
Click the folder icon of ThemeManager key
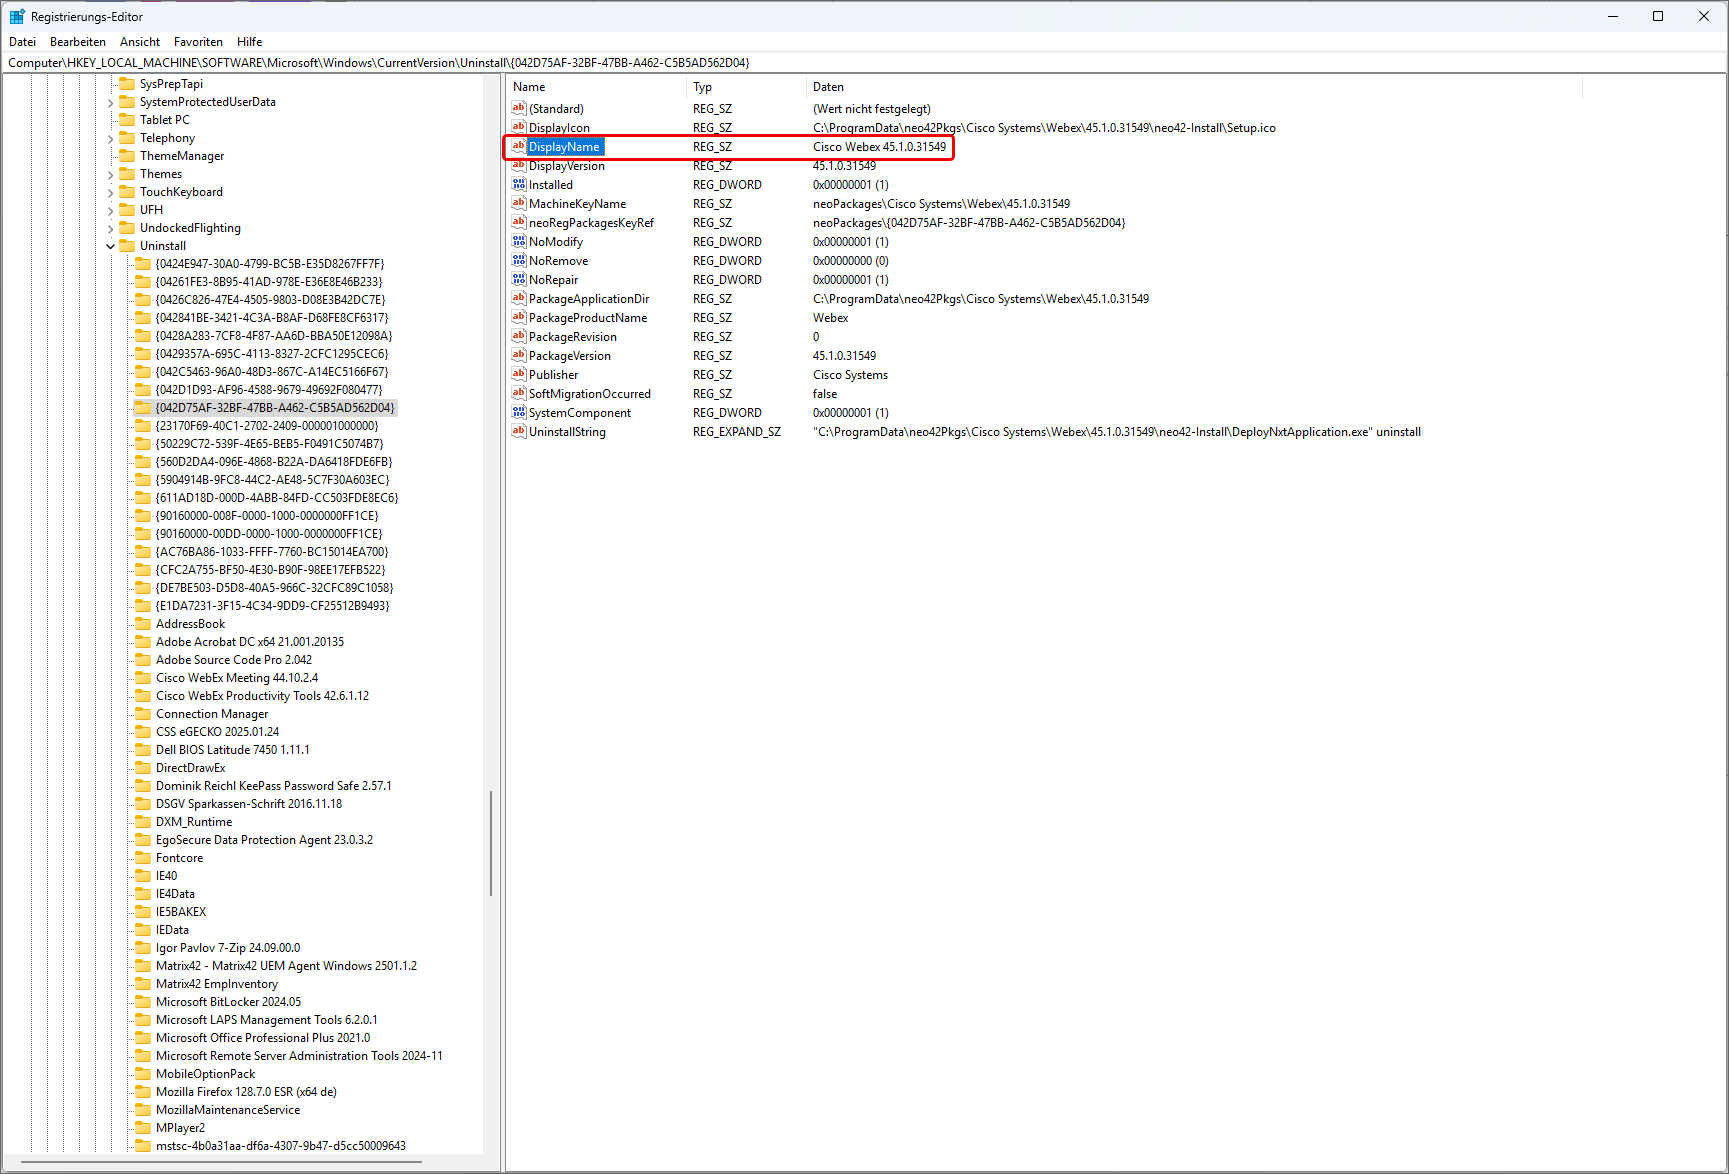(x=127, y=156)
